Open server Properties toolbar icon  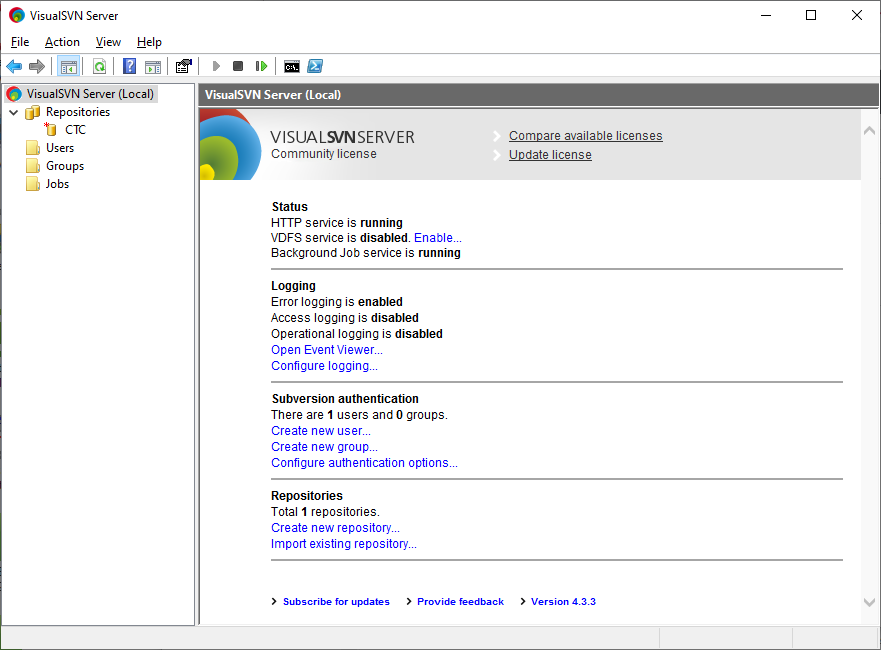[184, 66]
